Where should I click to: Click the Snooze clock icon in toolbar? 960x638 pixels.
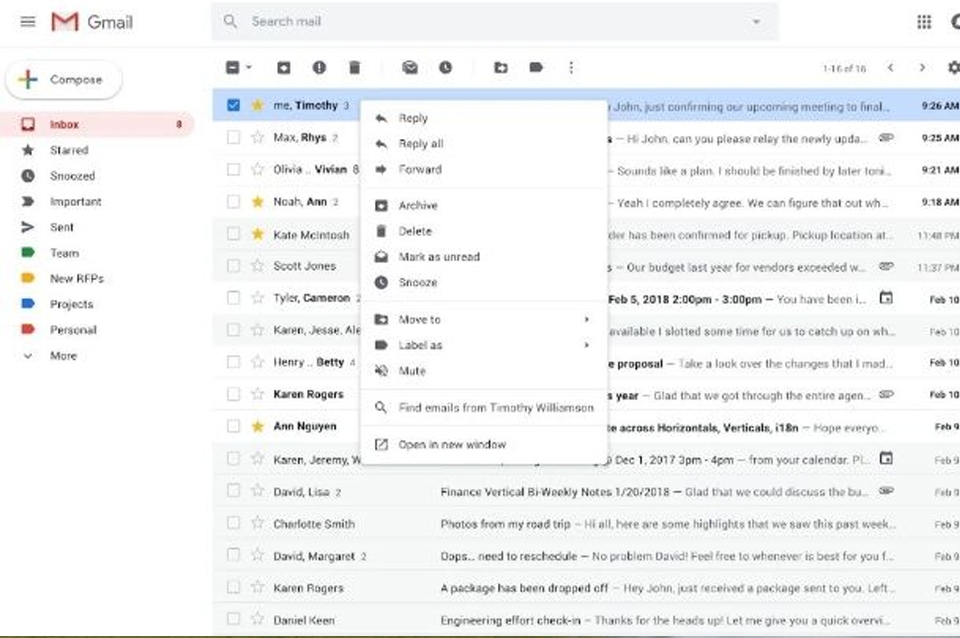pyautogui.click(x=445, y=68)
